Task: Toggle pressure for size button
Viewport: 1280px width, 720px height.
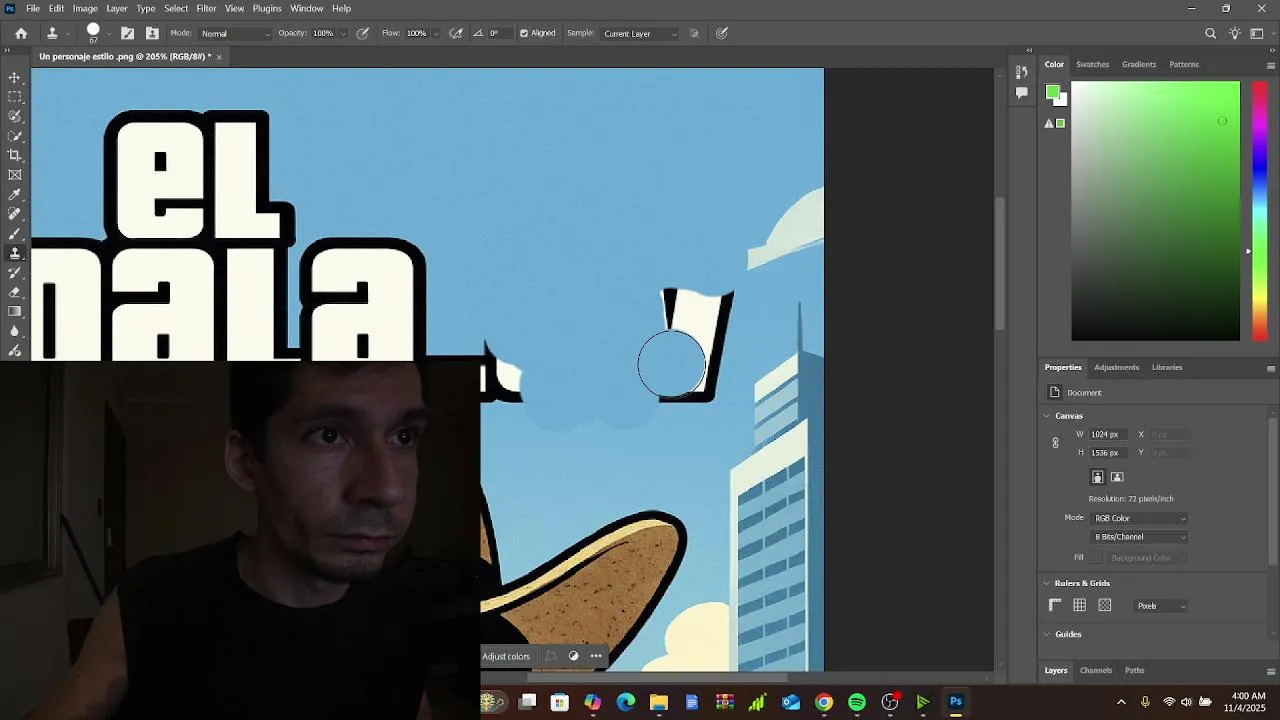Action: 722,33
